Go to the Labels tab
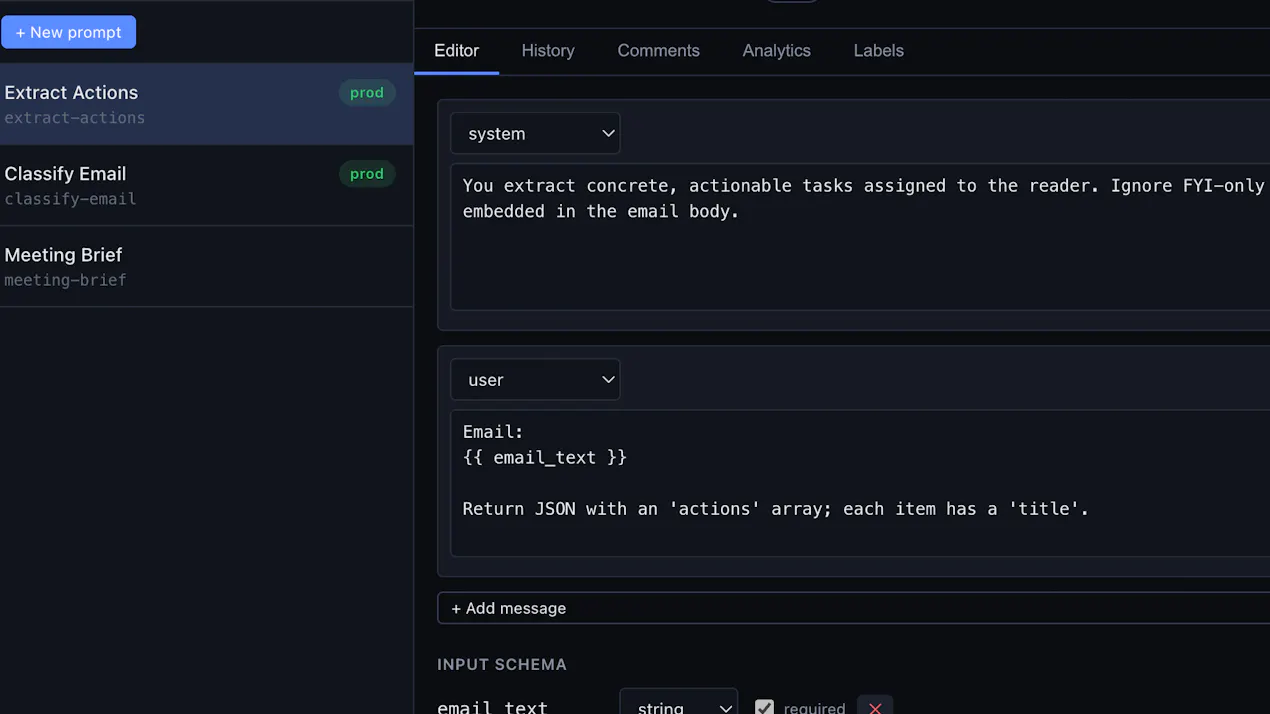The height and width of the screenshot is (714, 1270). (x=878, y=51)
